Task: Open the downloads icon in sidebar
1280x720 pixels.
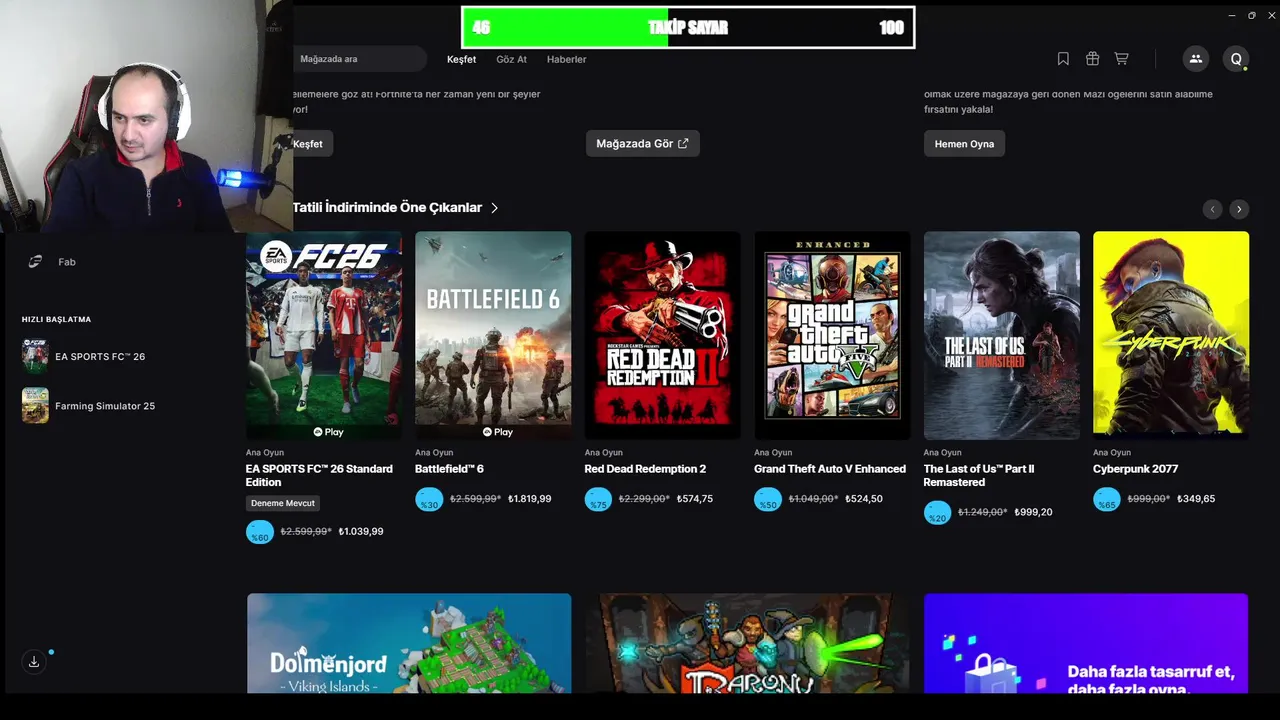Action: pos(34,661)
